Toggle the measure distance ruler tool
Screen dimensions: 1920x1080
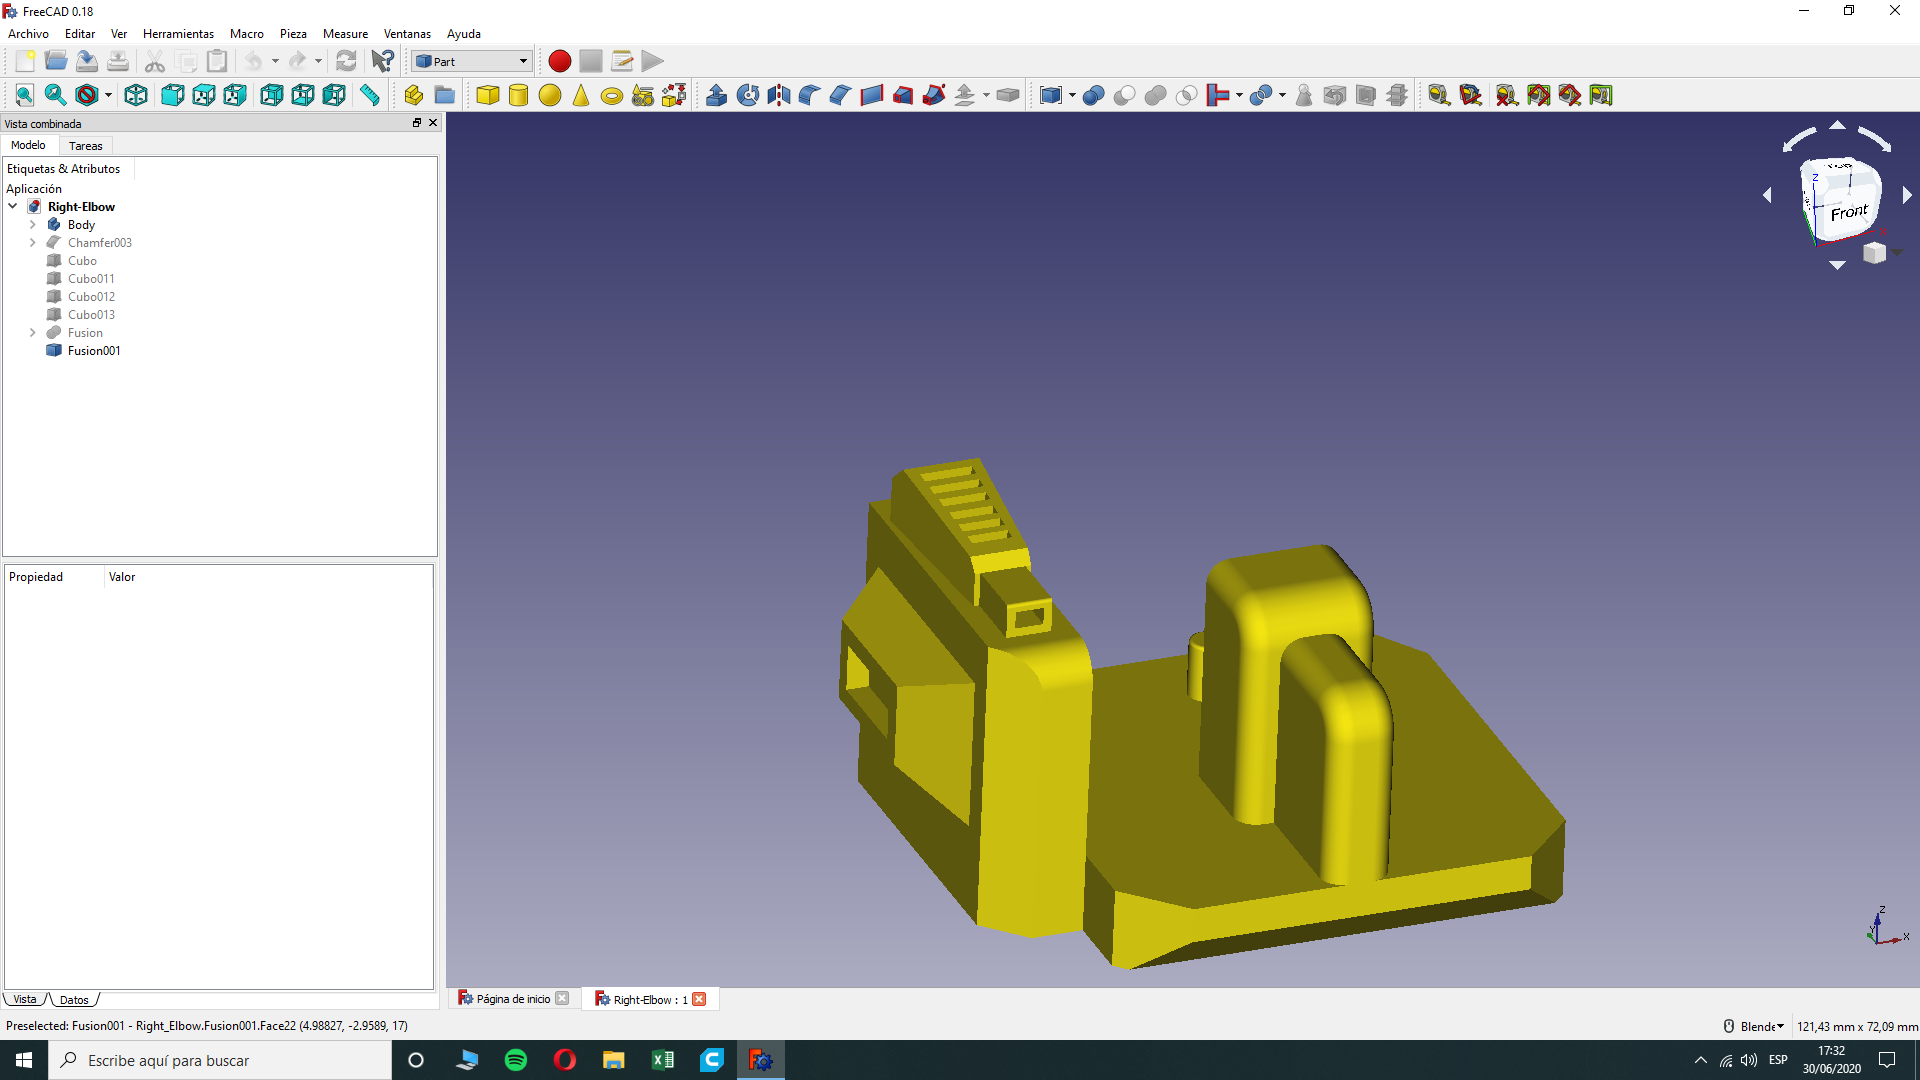pos(370,95)
